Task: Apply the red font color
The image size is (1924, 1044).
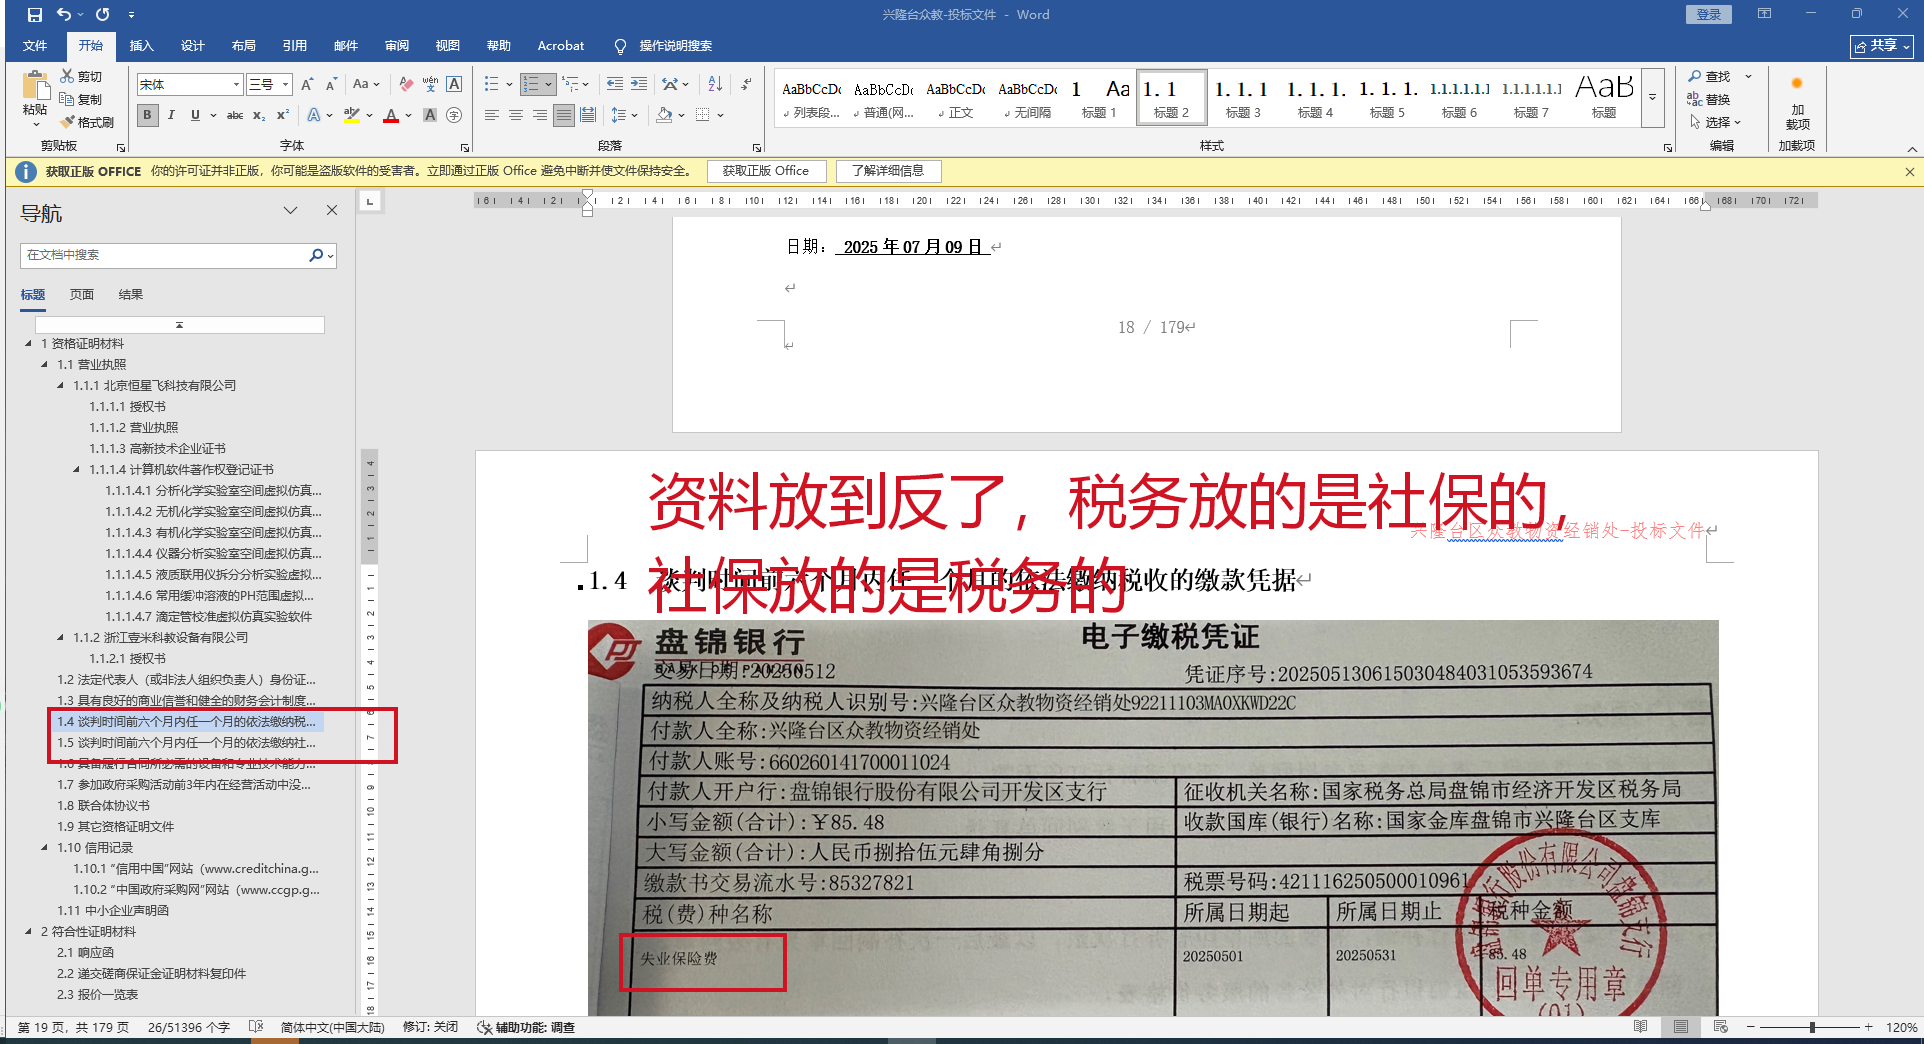Action: (x=391, y=115)
